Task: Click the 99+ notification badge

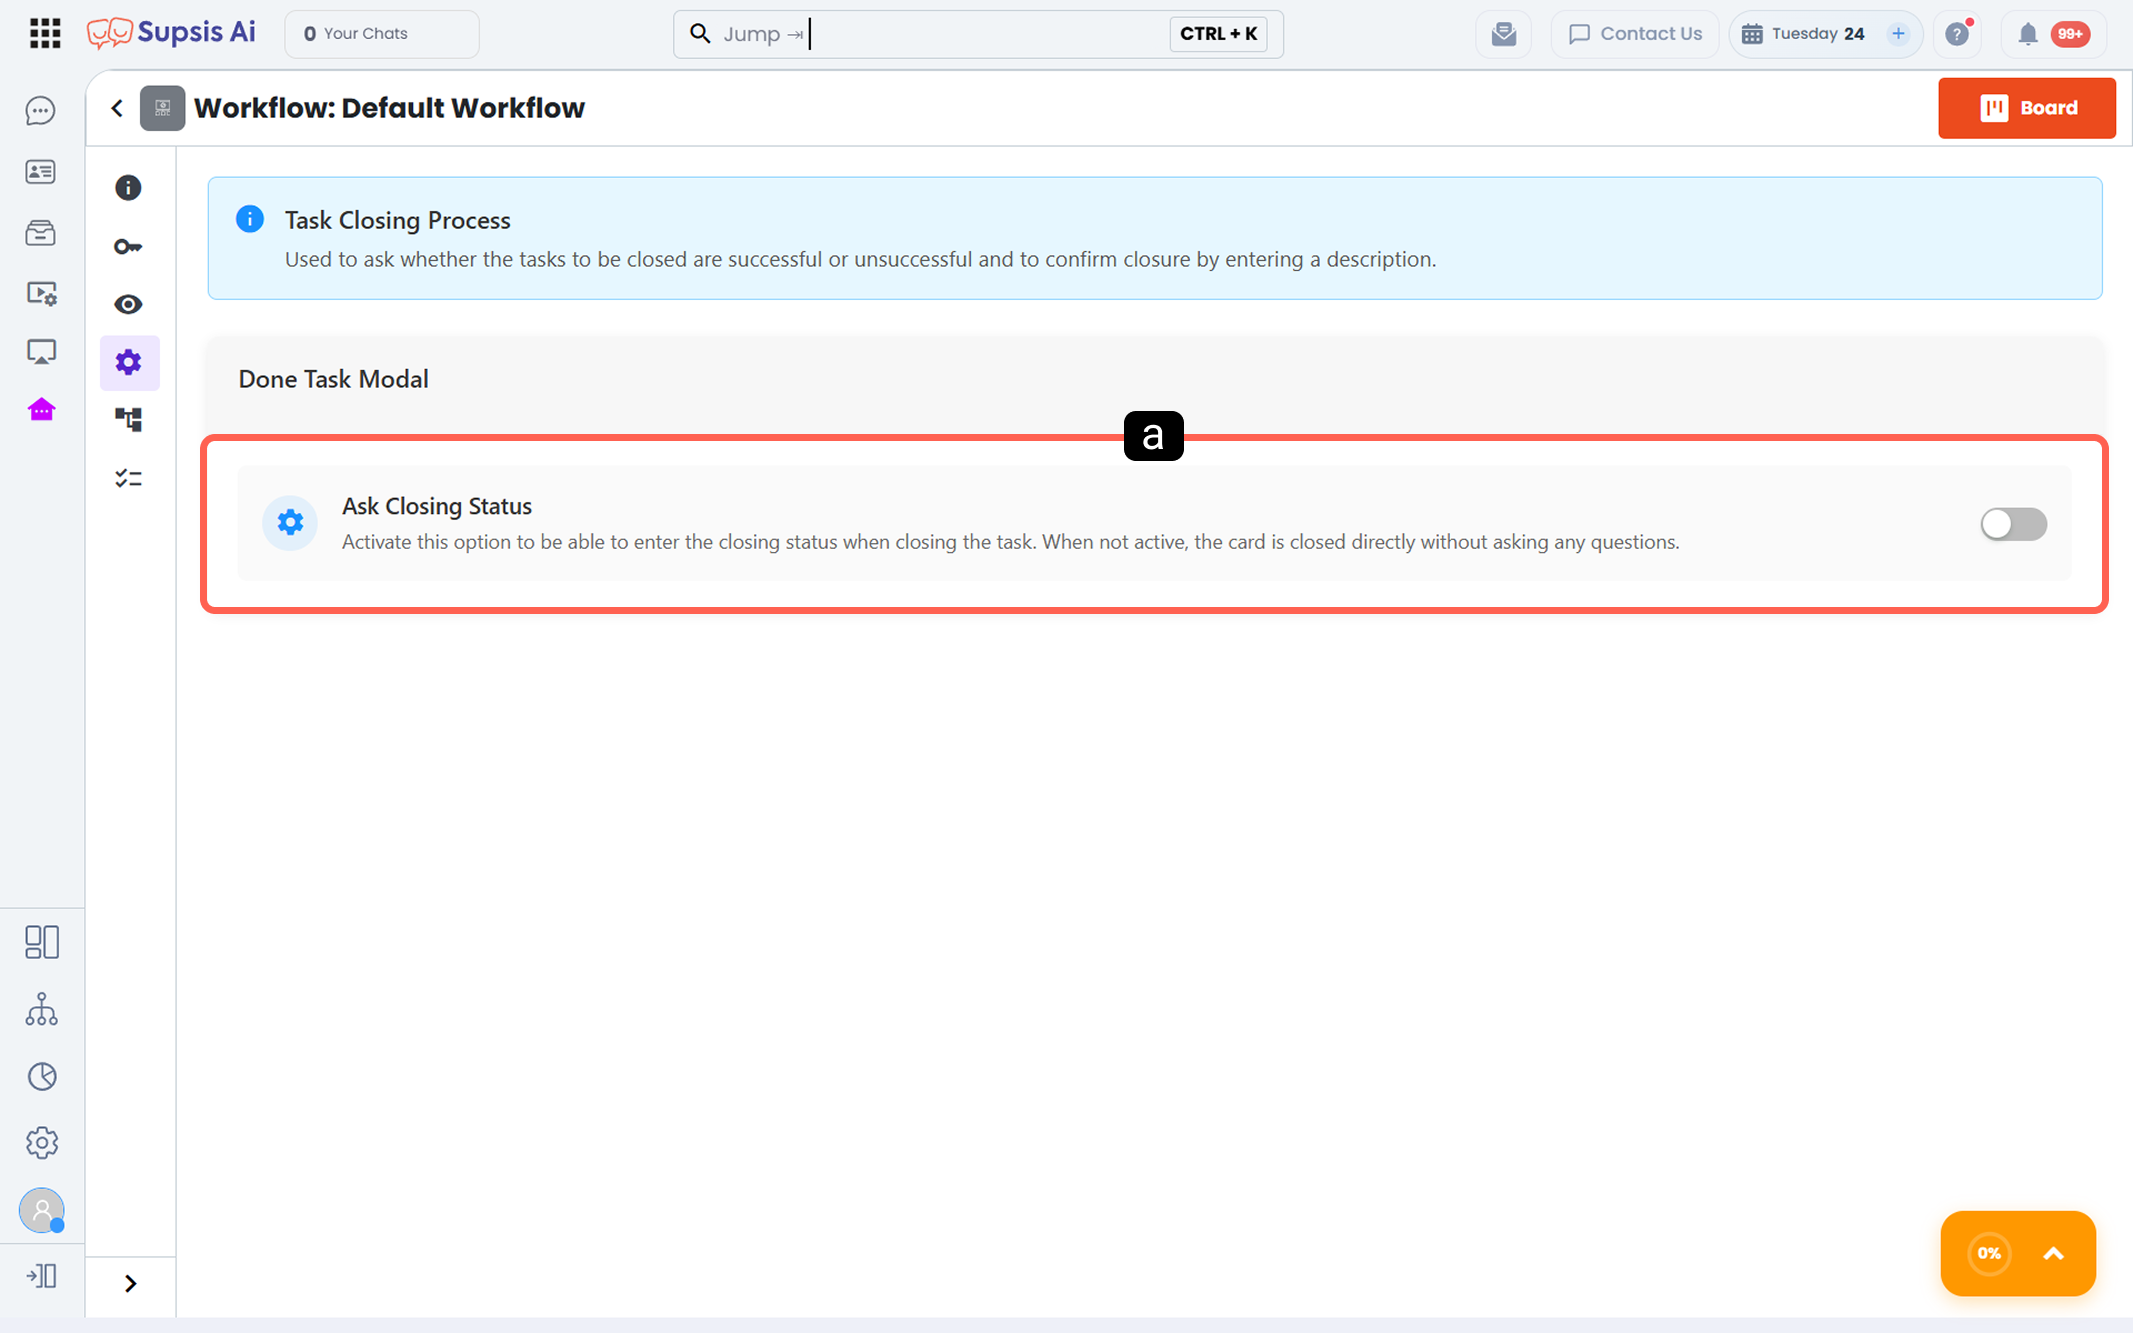Action: 2069,34
